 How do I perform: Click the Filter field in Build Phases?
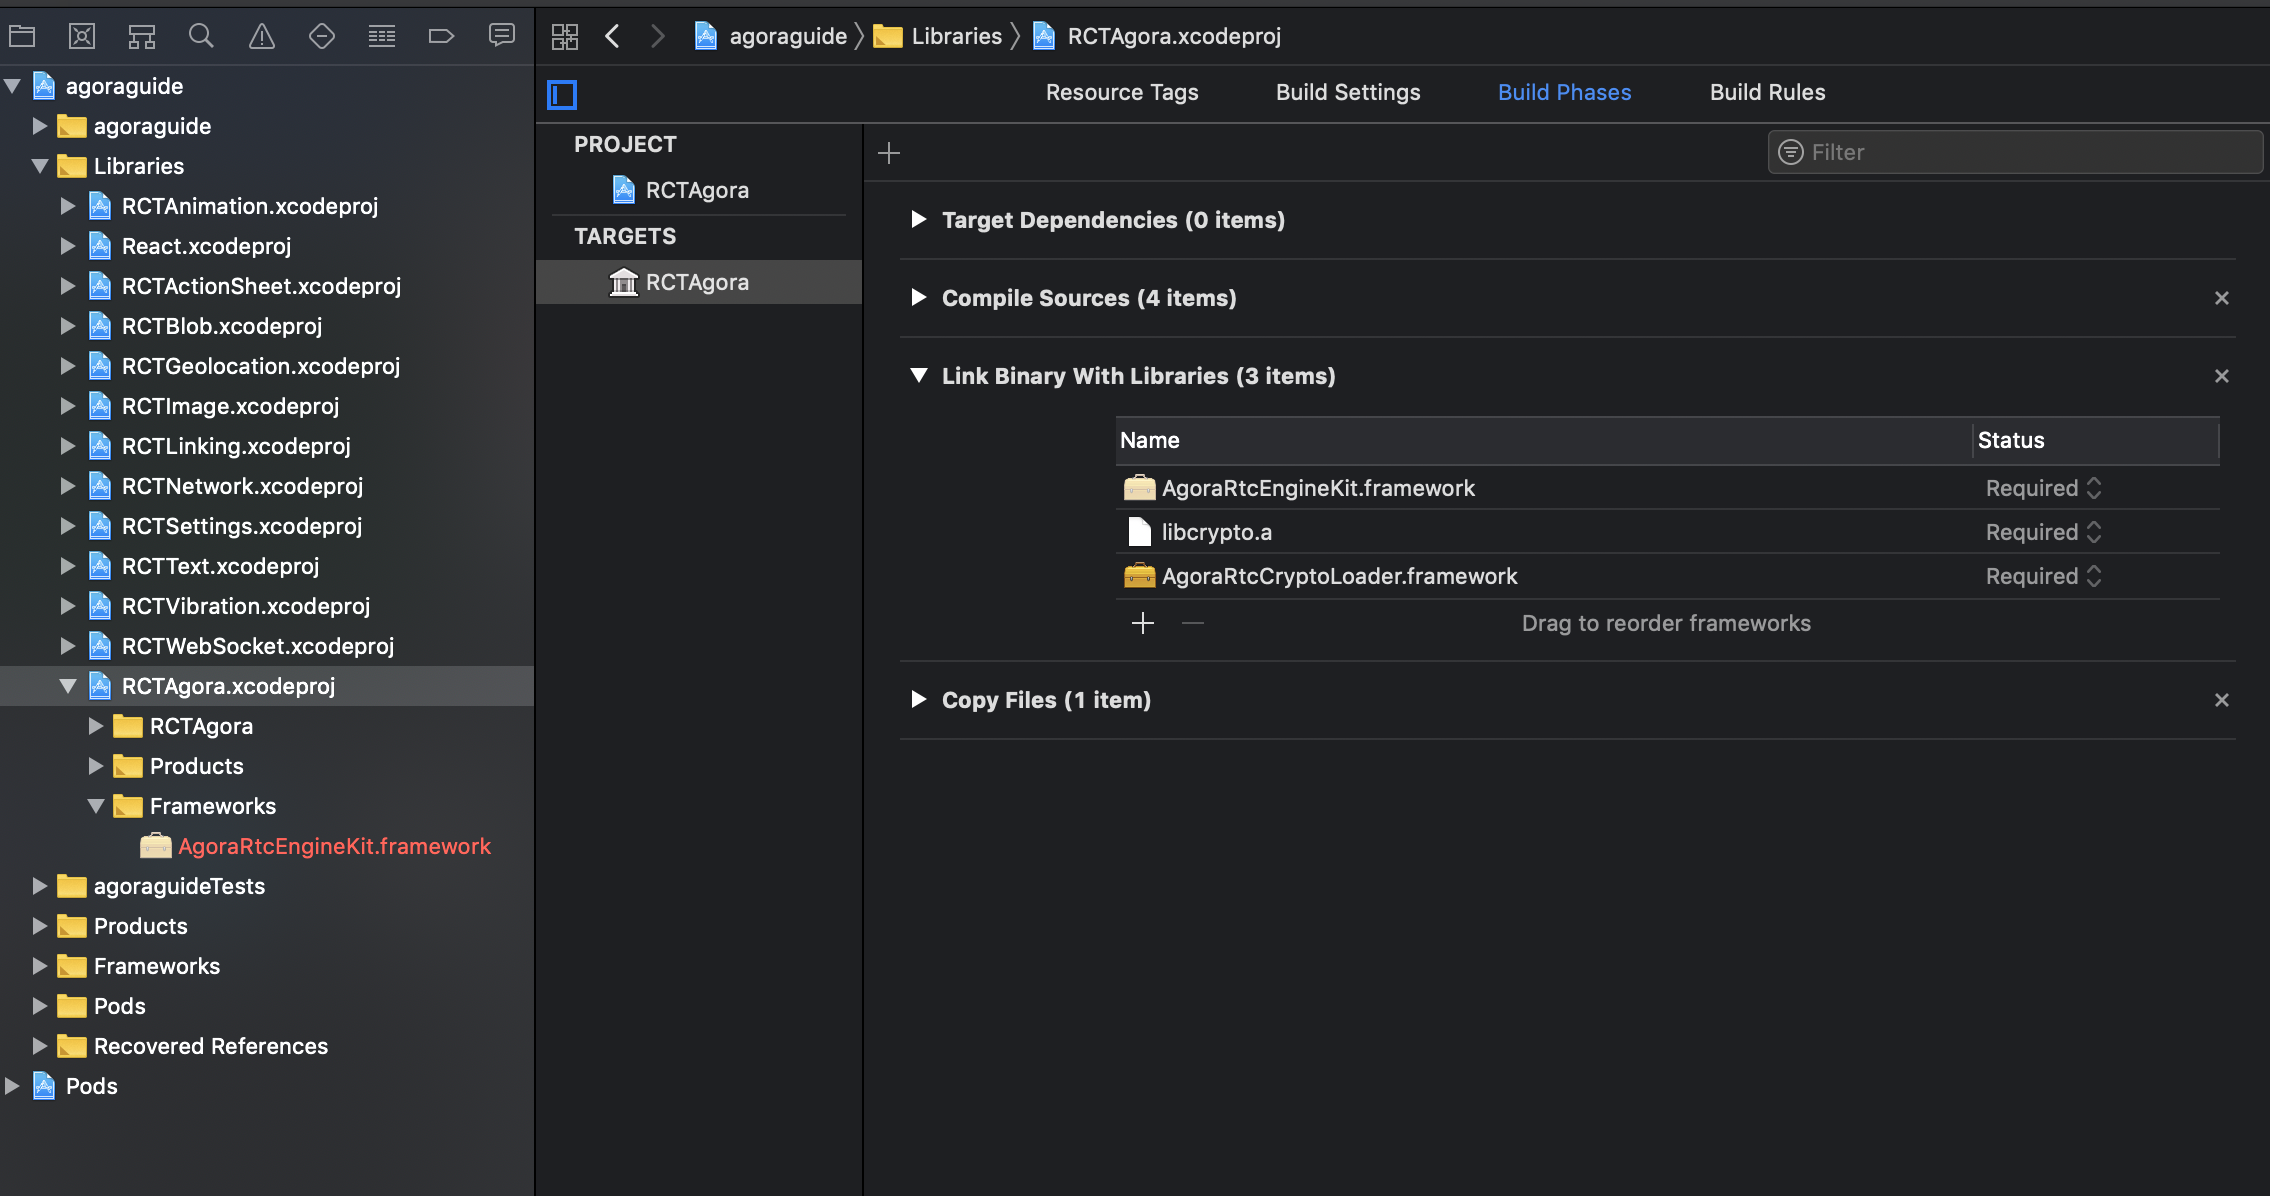pyautogui.click(x=2014, y=152)
